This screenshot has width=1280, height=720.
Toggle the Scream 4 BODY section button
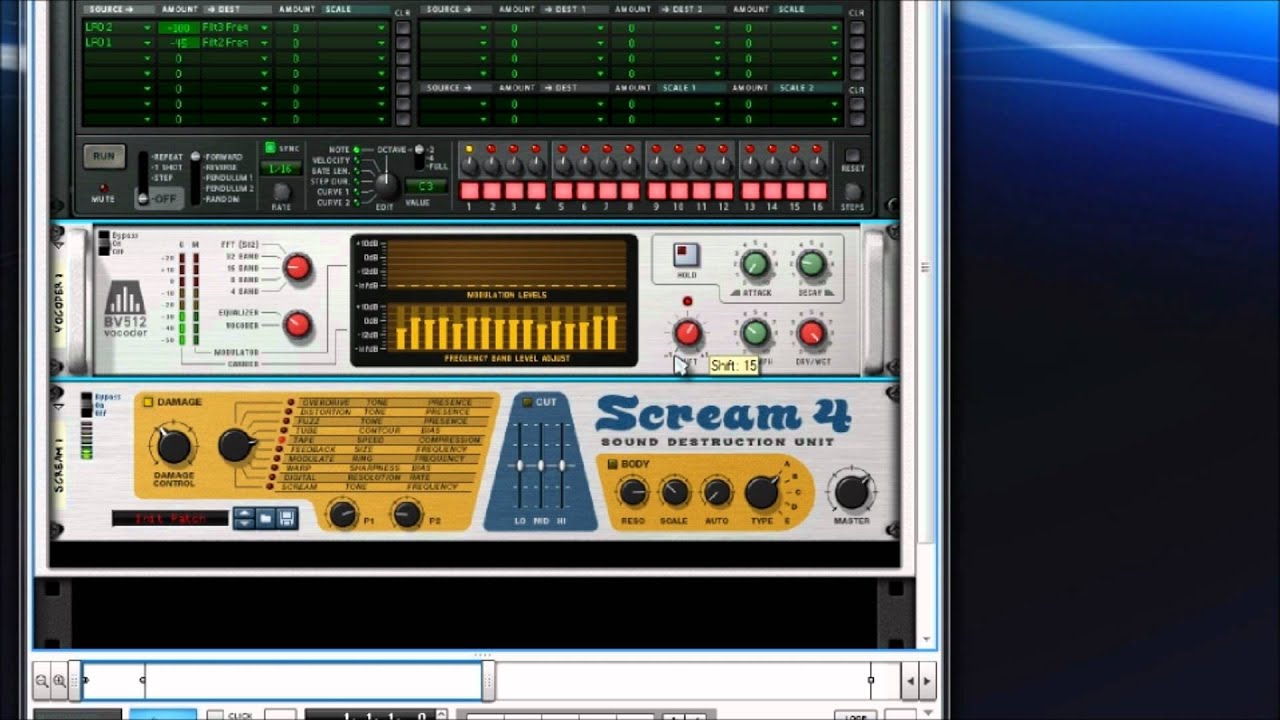pyautogui.click(x=612, y=464)
